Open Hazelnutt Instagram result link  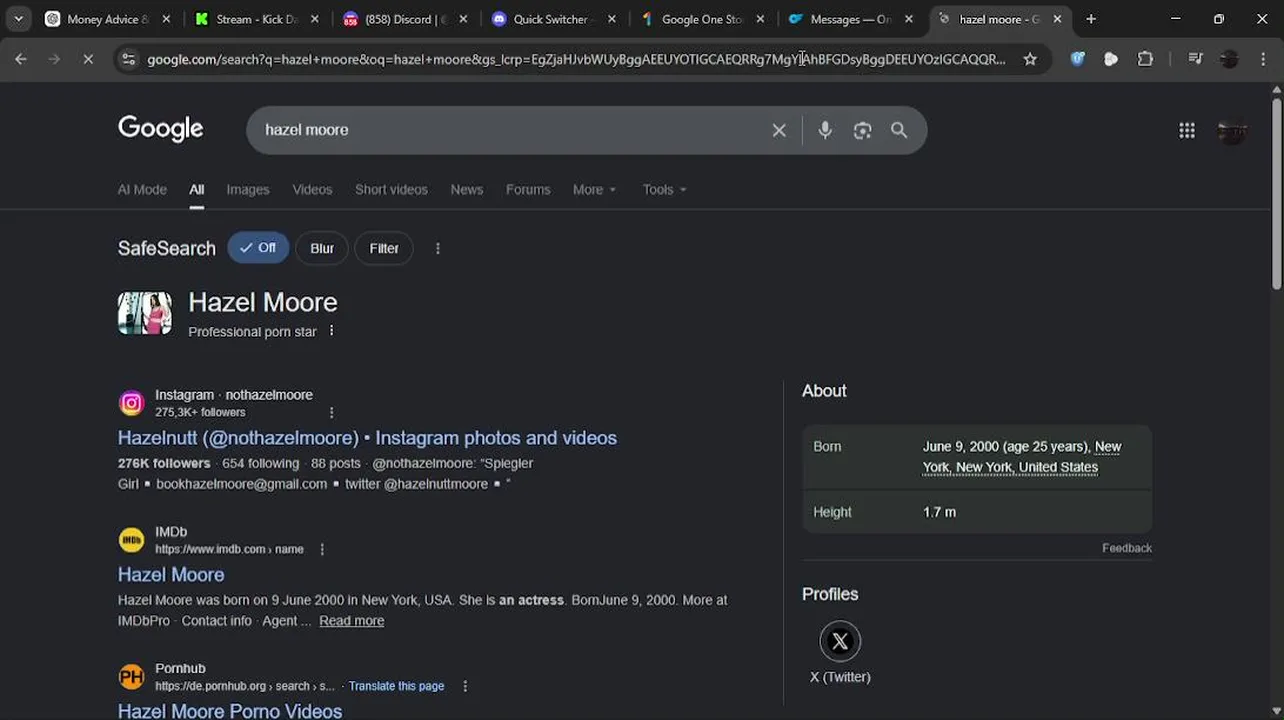(367, 438)
